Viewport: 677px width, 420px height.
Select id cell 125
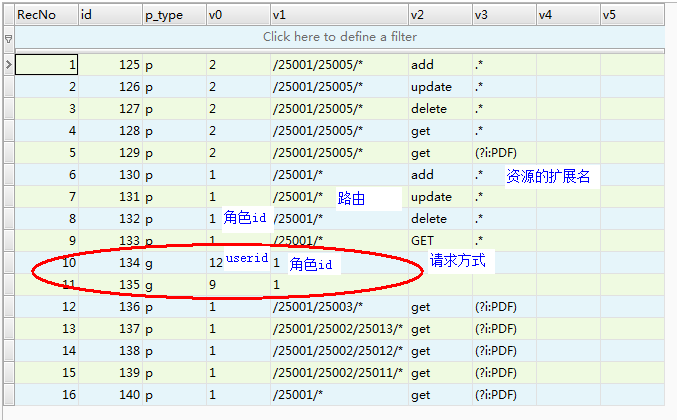coord(111,65)
